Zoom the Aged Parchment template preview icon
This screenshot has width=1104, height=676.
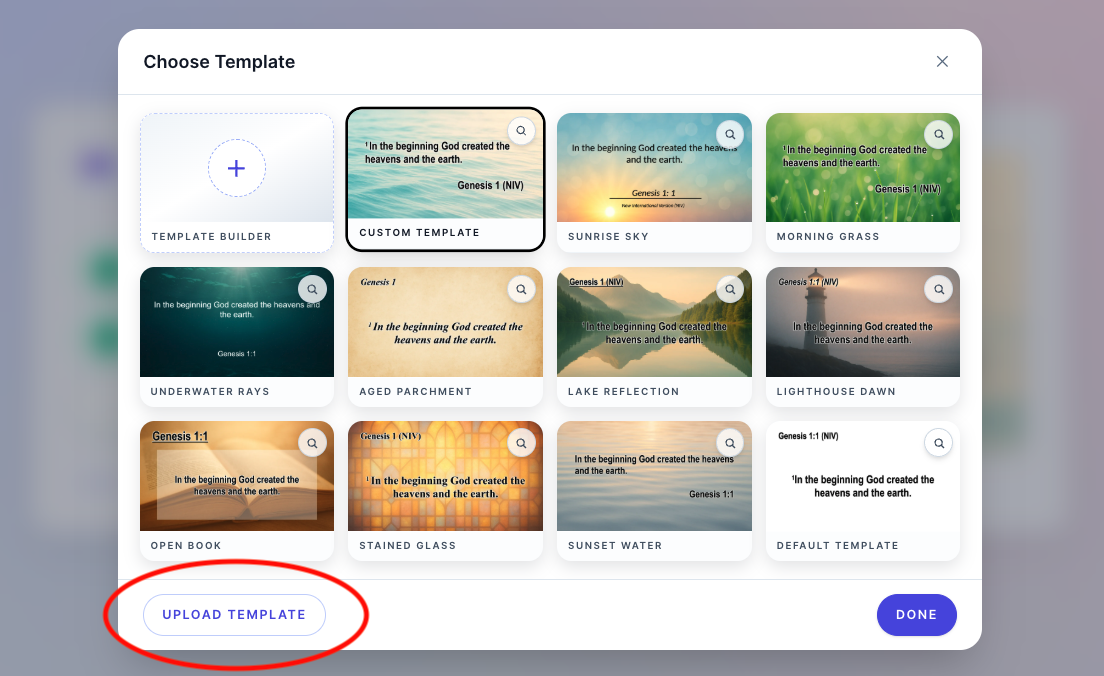[521, 289]
